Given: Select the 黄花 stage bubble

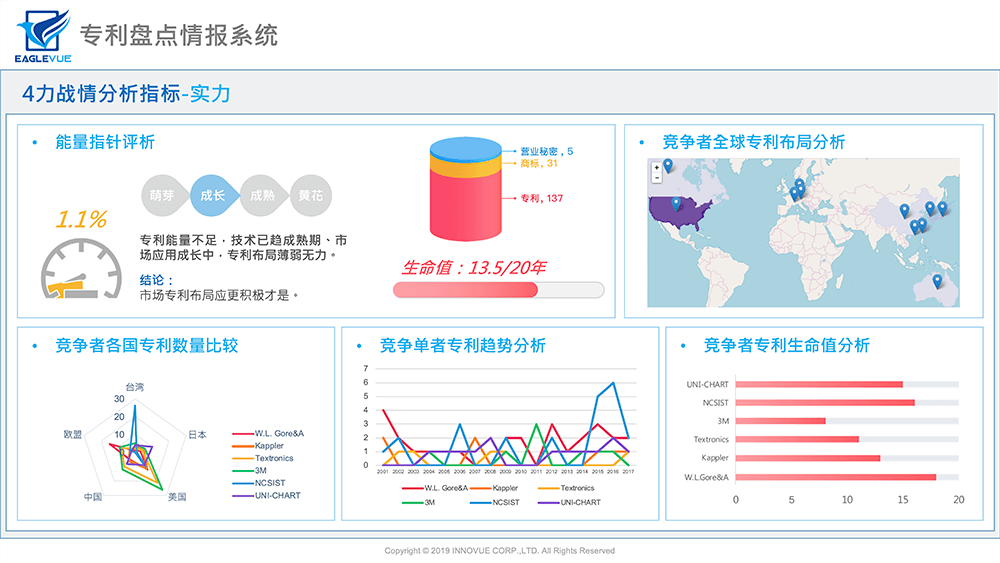Looking at the screenshot, I should coord(311,196).
